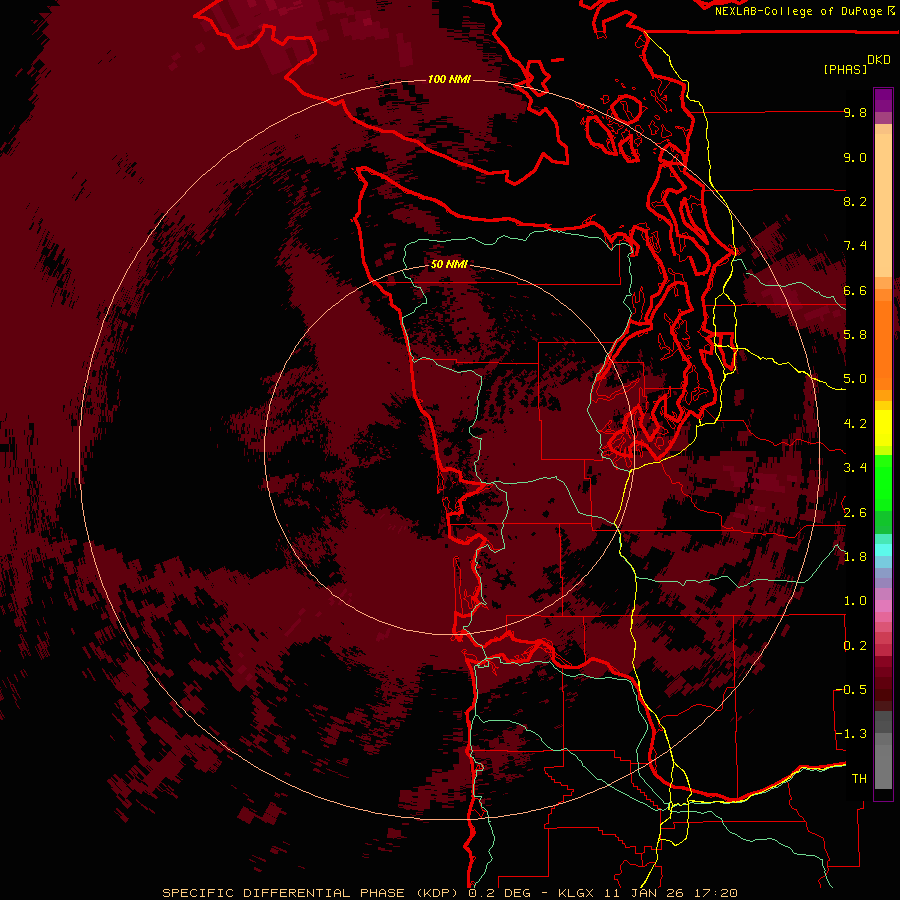Click the -1.3 value on the scale
This screenshot has width=900, height=900.
point(851,734)
